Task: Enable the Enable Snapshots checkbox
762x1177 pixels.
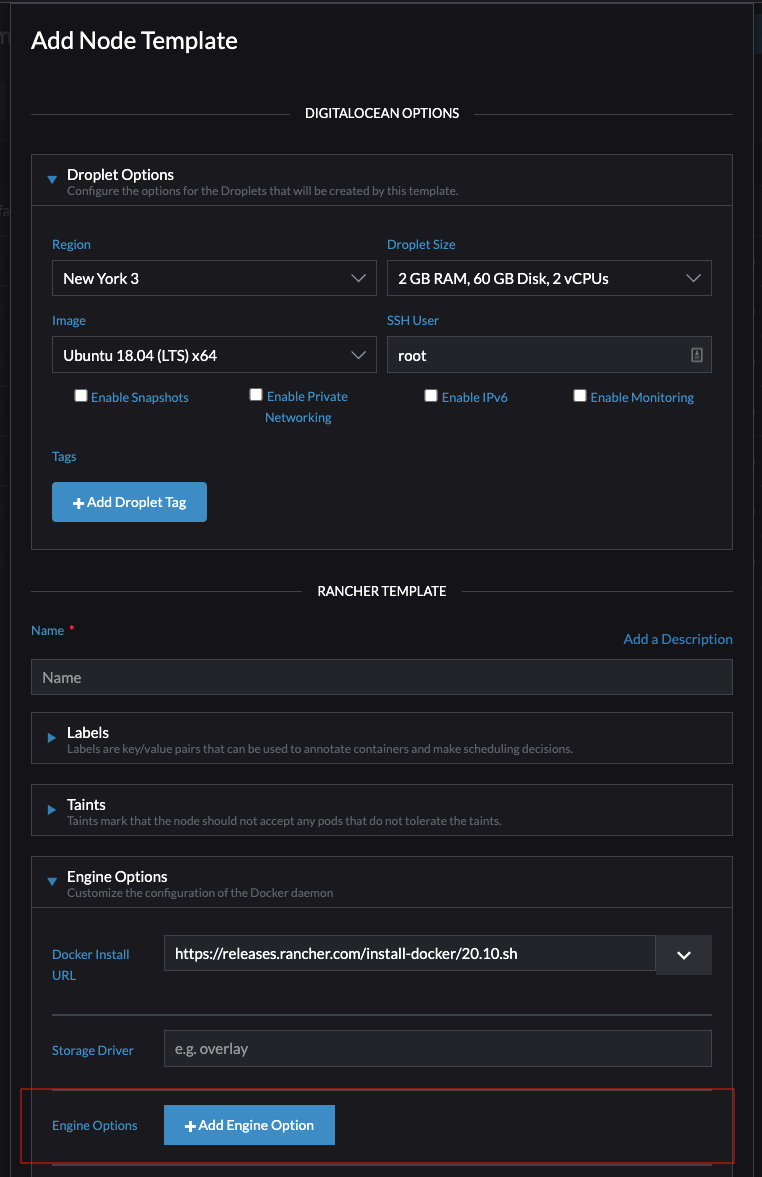Action: pos(81,394)
